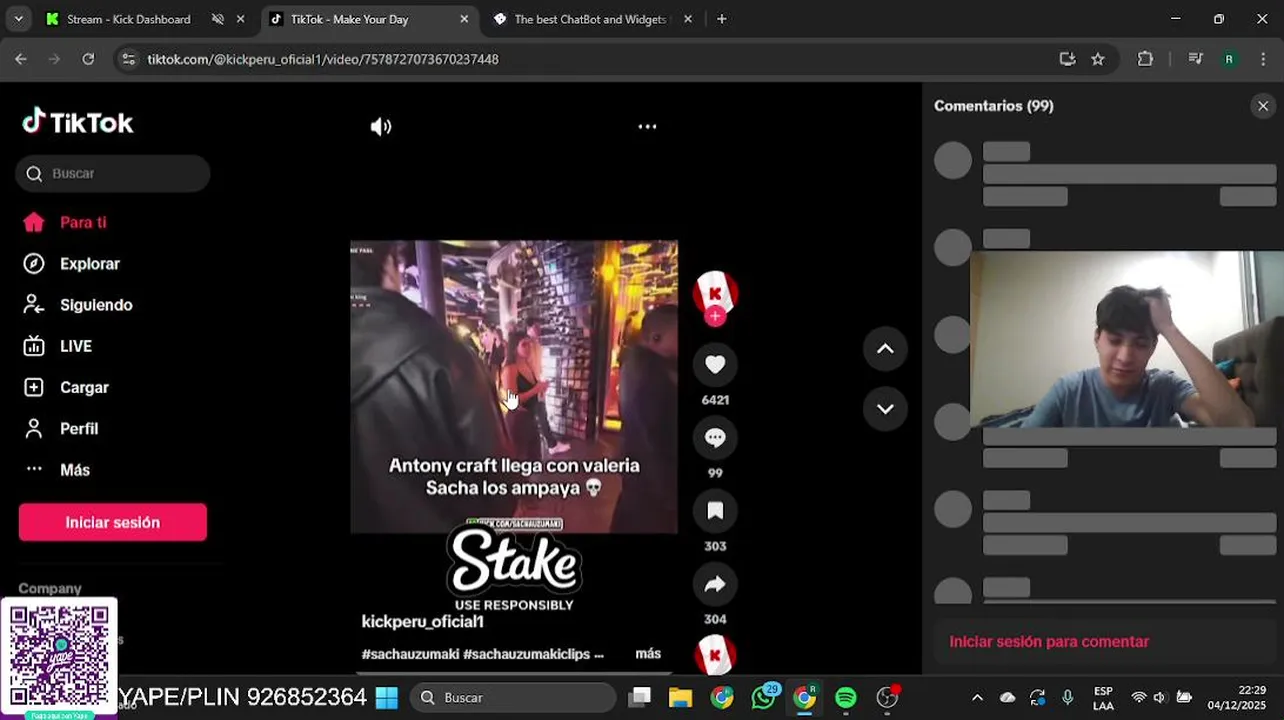The image size is (1284, 720).
Task: Click the microphone tray icon
Action: click(1067, 698)
